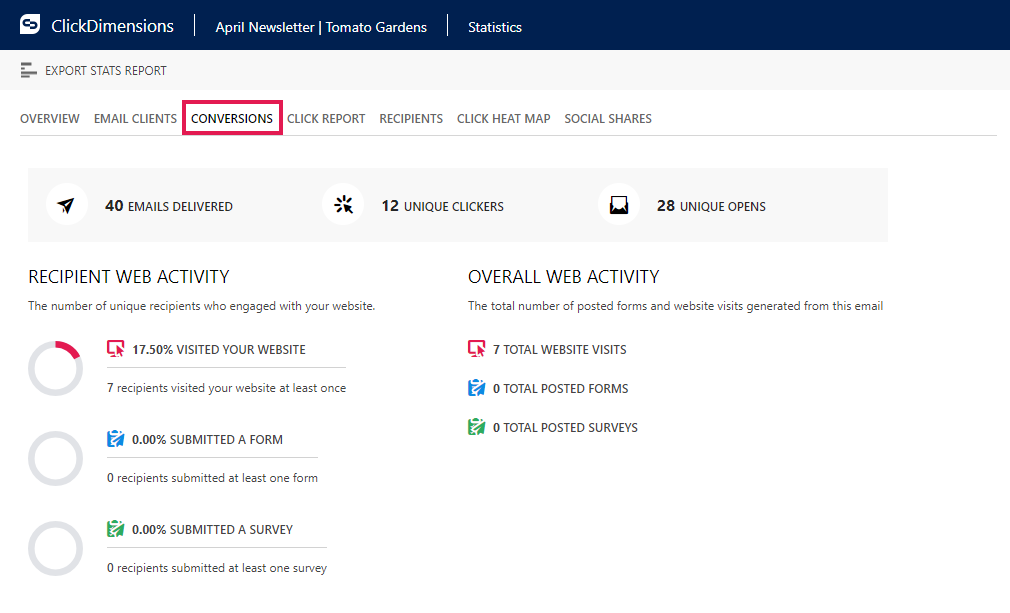Viewport: 1010px width, 613px height.
Task: Click the website visits progress ring
Action: (x=55, y=368)
